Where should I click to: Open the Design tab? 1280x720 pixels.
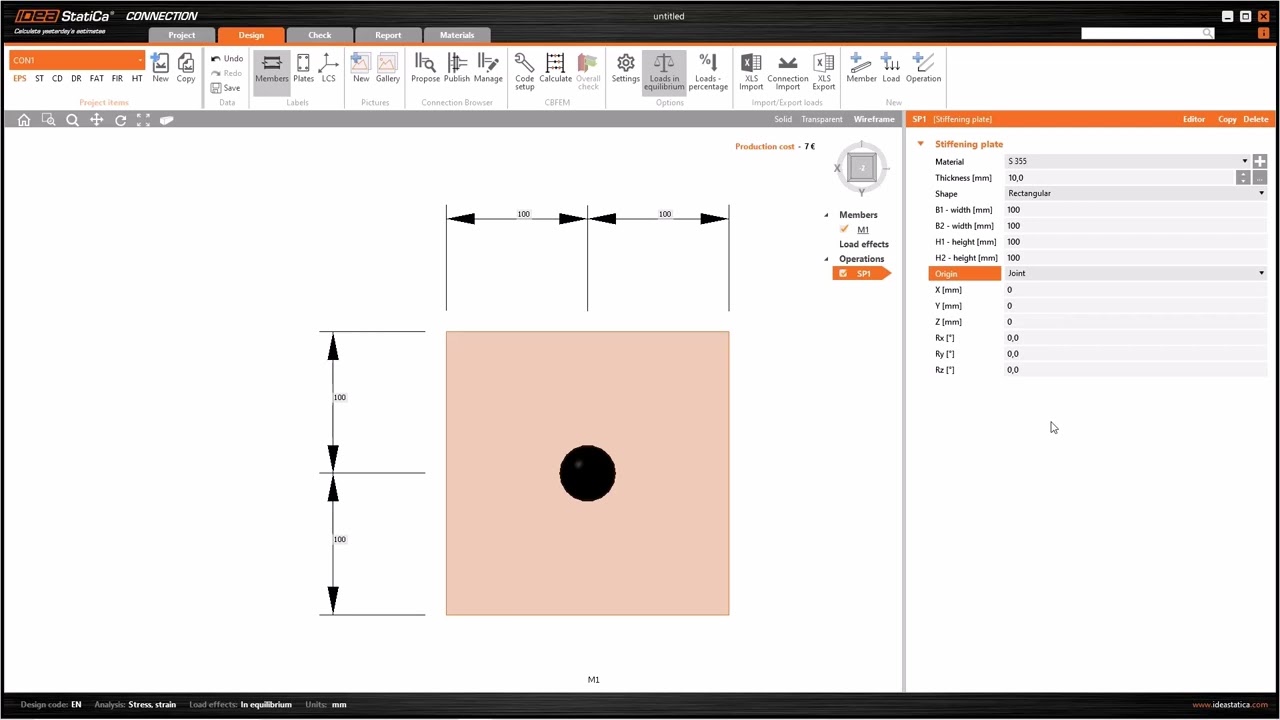point(251,35)
